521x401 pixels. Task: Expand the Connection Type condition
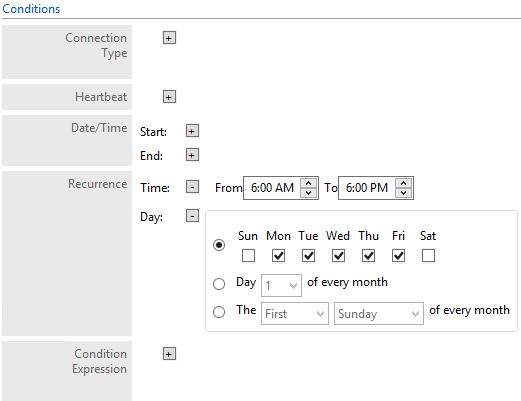click(169, 38)
